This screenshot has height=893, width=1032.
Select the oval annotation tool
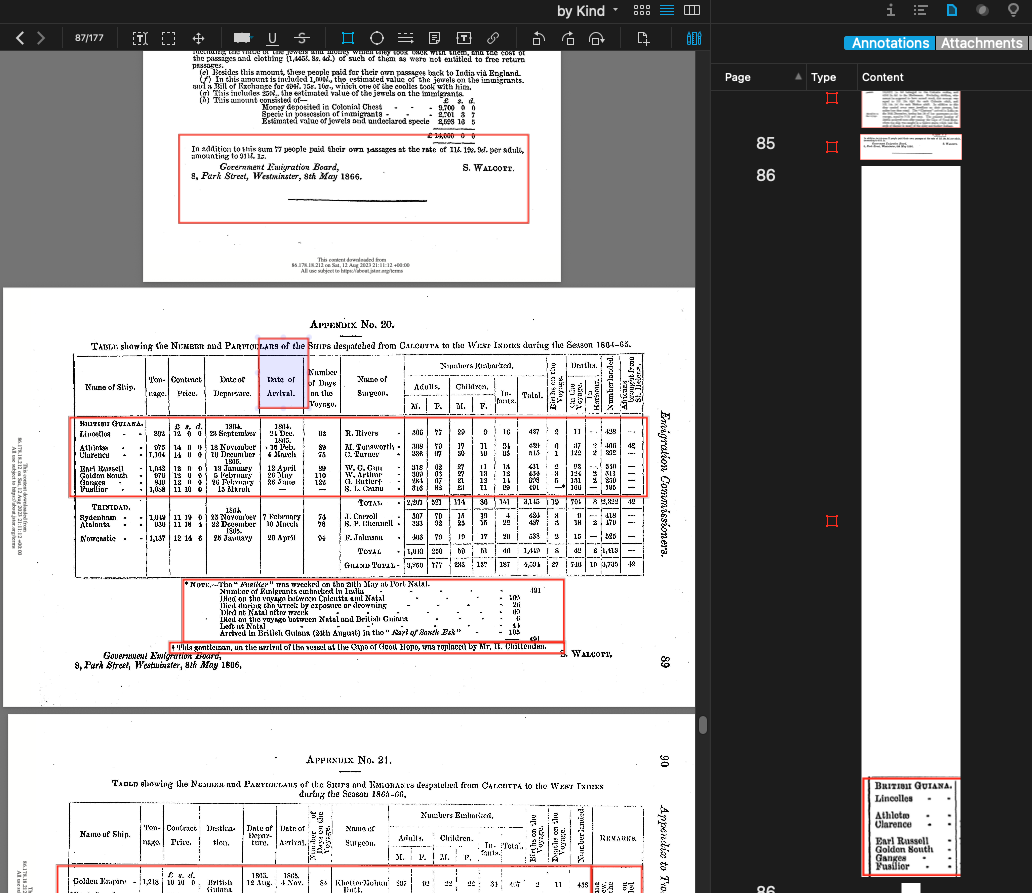coord(377,39)
